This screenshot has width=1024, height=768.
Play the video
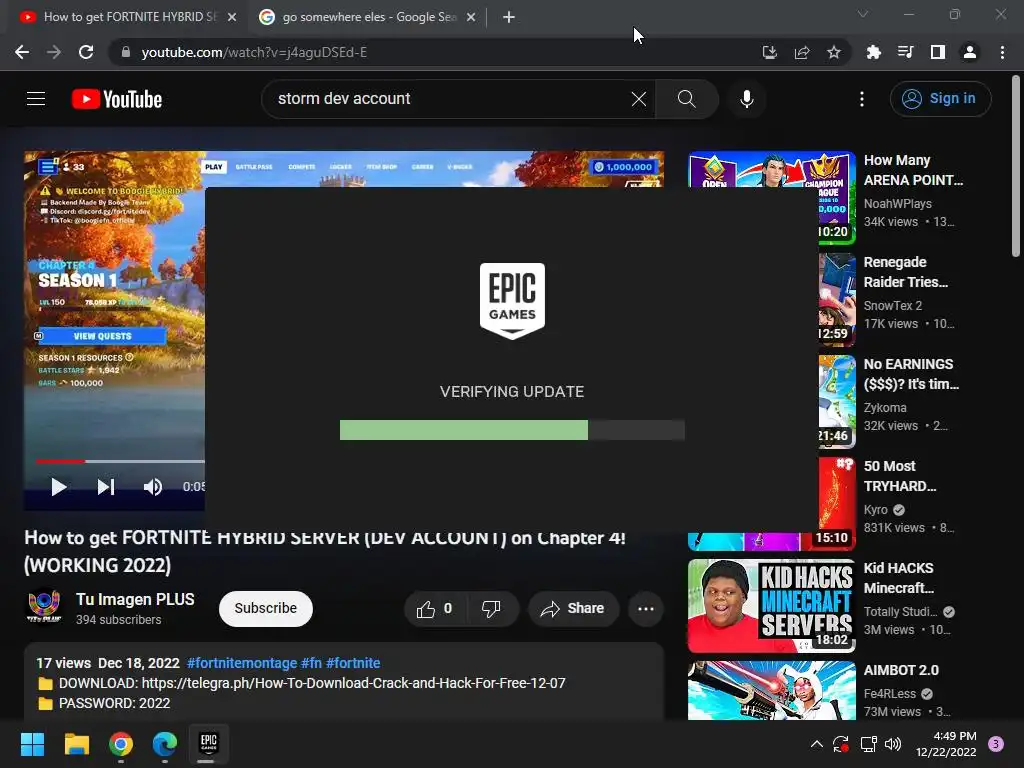(x=59, y=487)
